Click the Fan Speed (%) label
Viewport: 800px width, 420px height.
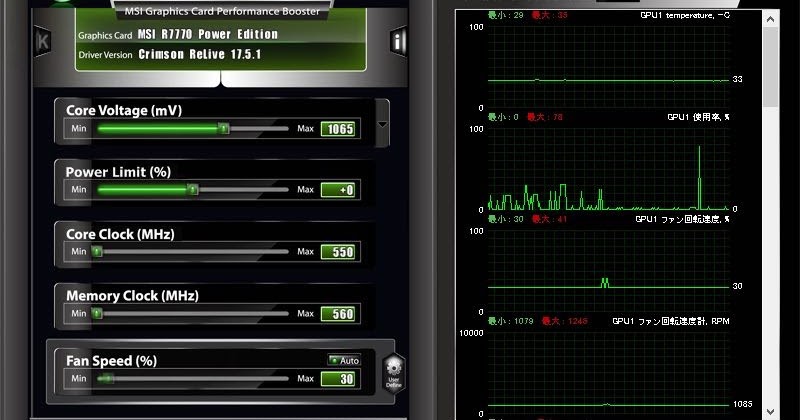tap(111, 361)
